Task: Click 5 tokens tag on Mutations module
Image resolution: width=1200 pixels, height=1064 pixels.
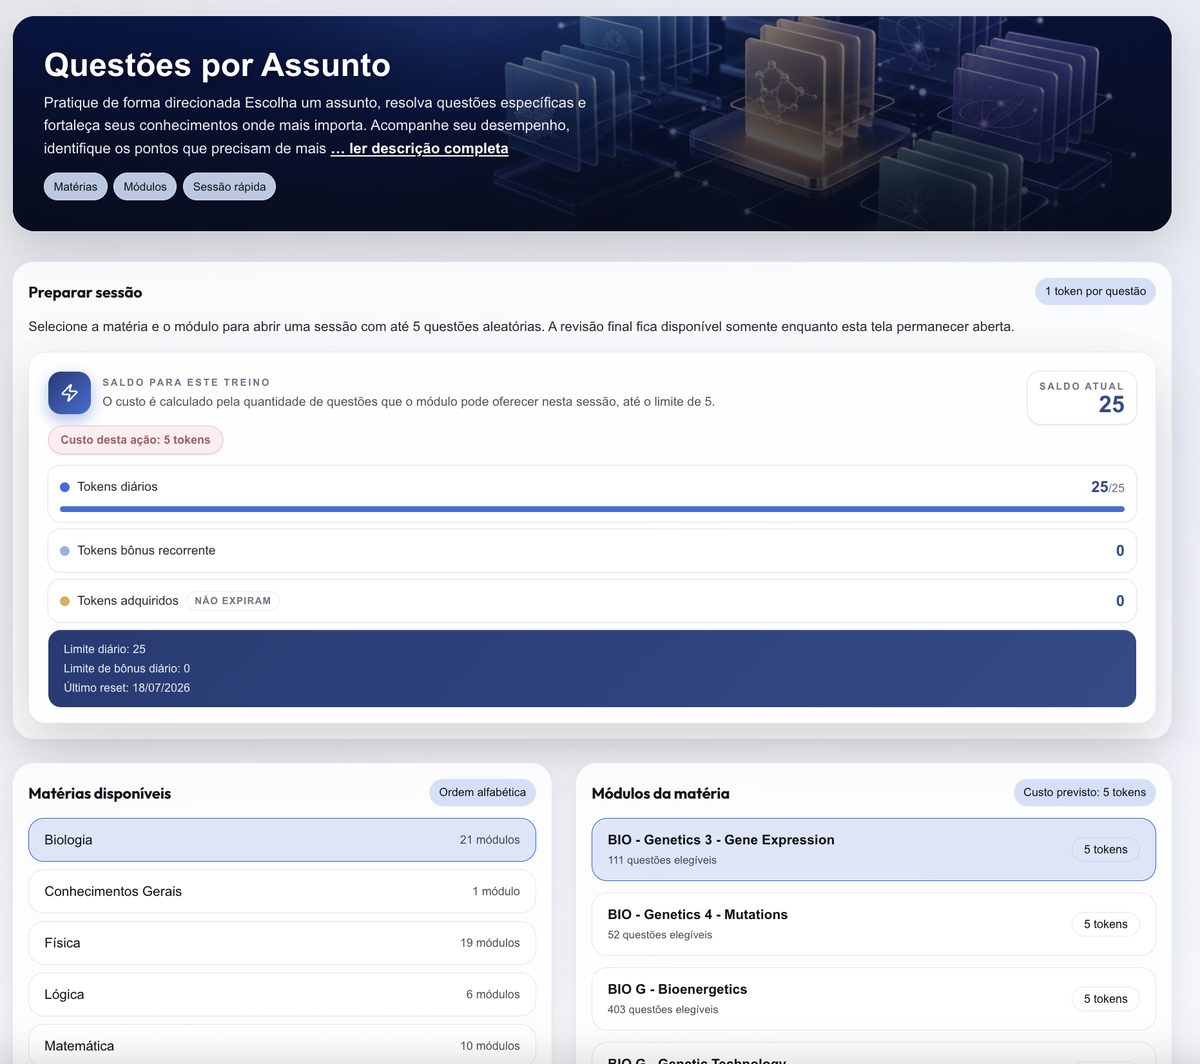Action: (1106, 924)
